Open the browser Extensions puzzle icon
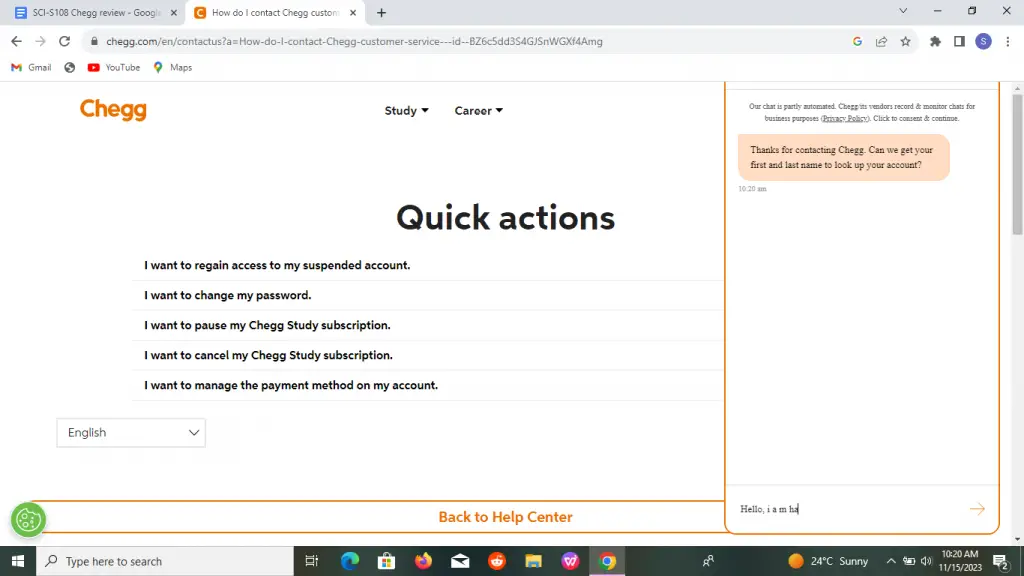Image resolution: width=1024 pixels, height=576 pixels. coord(934,41)
